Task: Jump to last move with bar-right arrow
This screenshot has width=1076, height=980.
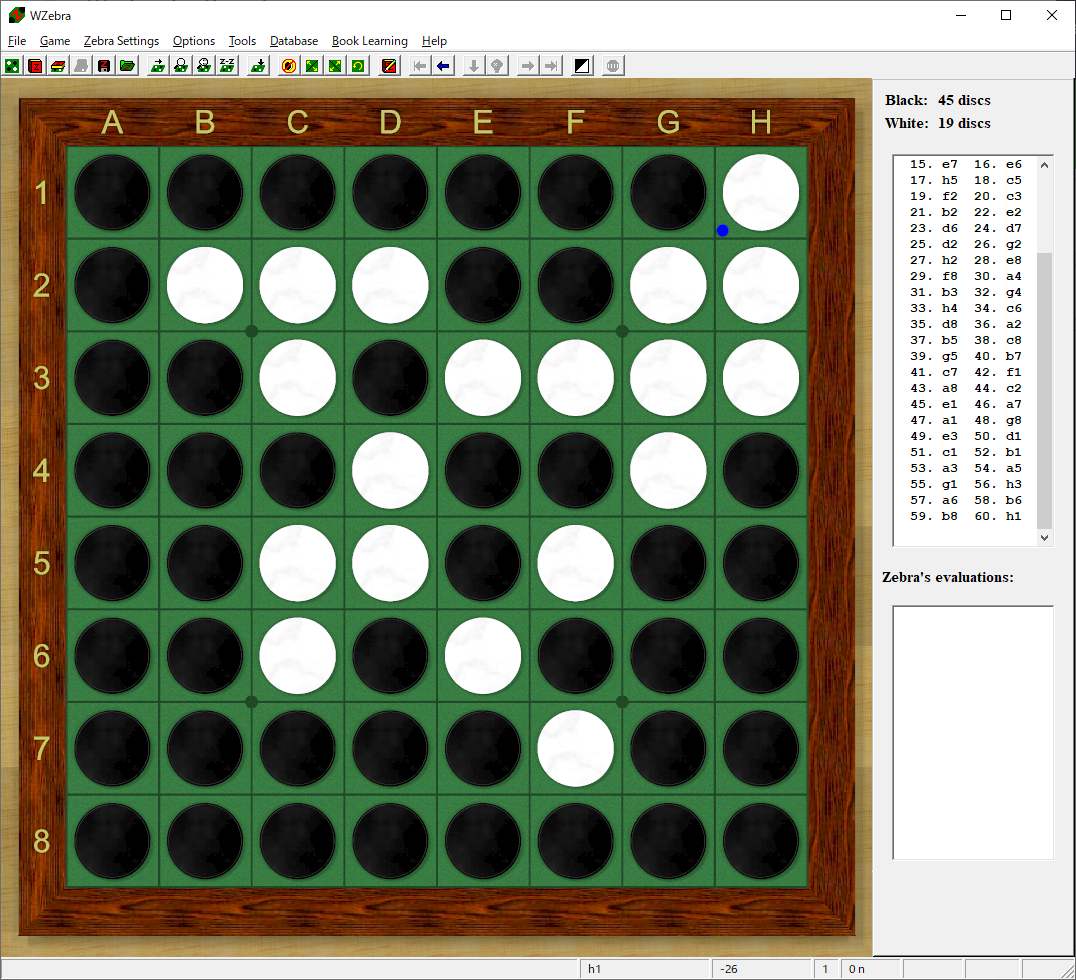Action: point(551,66)
